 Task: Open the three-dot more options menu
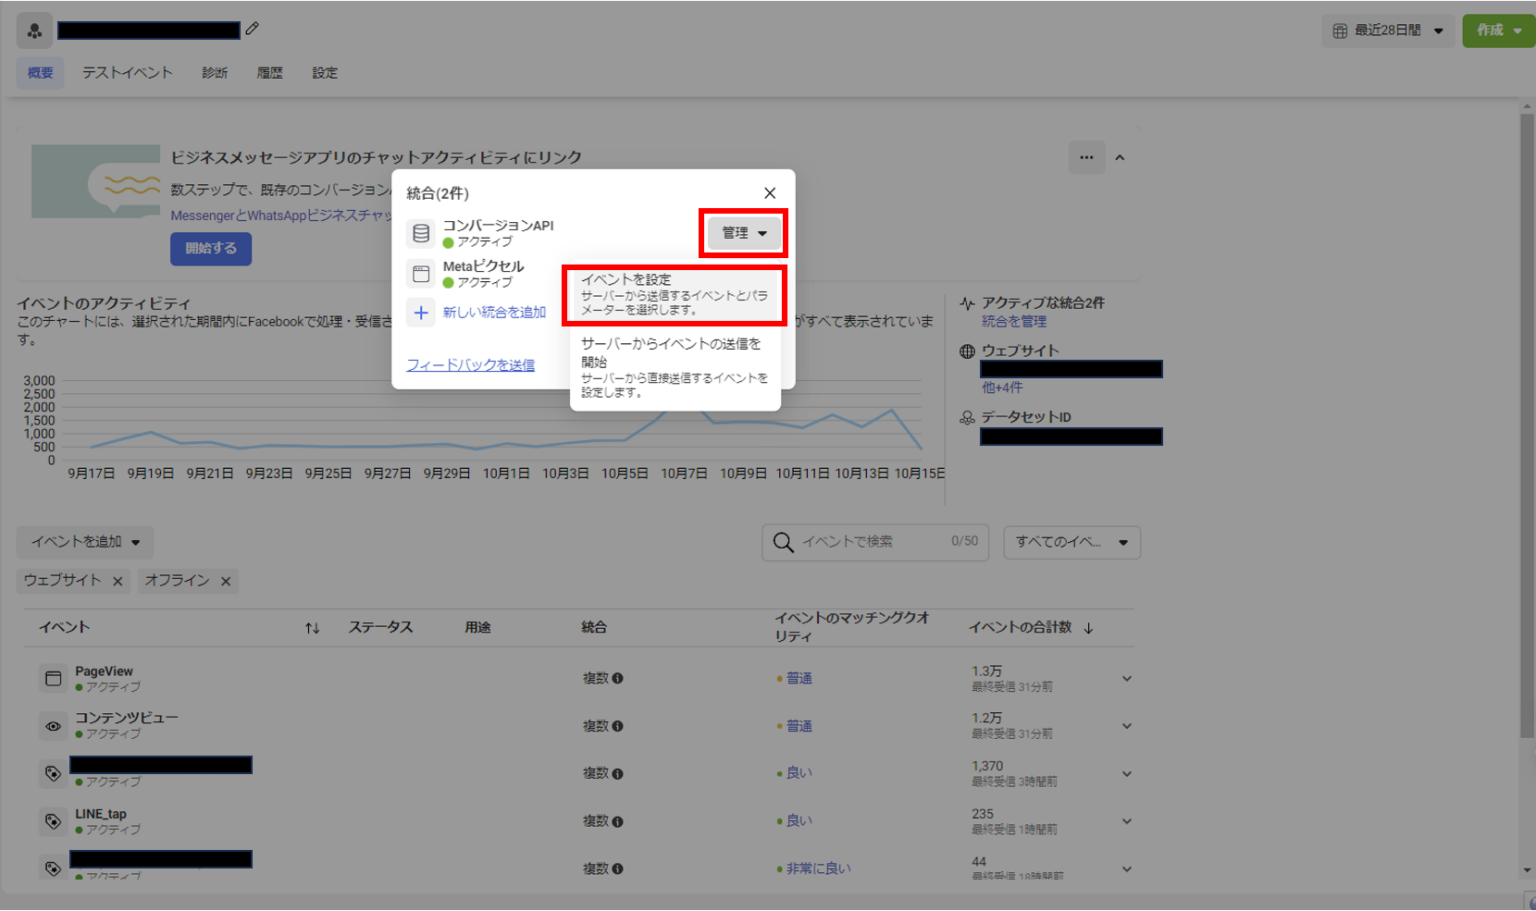click(1086, 157)
